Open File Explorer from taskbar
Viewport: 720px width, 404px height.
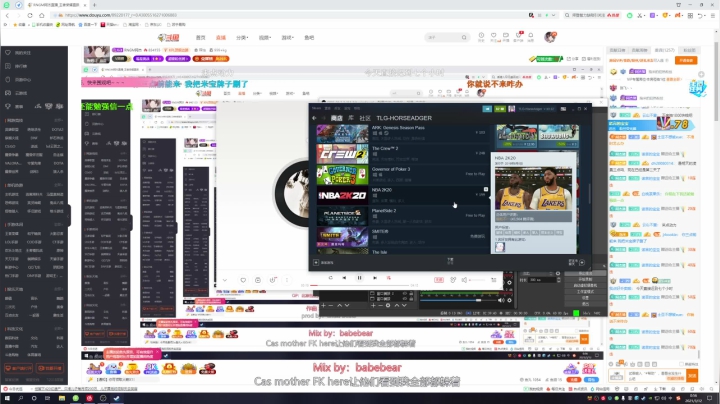point(62,398)
